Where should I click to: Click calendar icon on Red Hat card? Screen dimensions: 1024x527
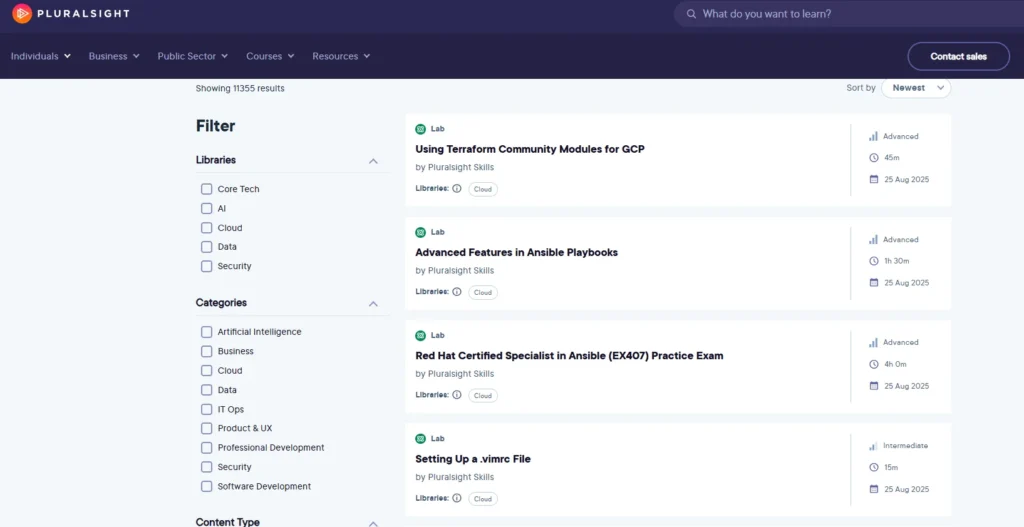pos(874,386)
